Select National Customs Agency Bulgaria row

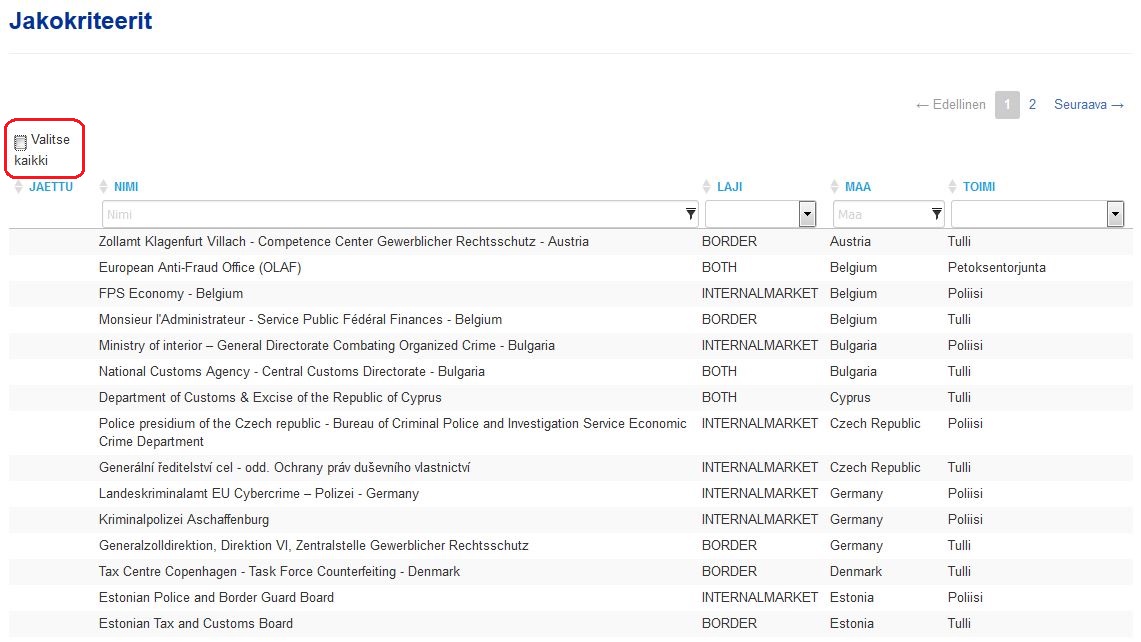[x=570, y=371]
